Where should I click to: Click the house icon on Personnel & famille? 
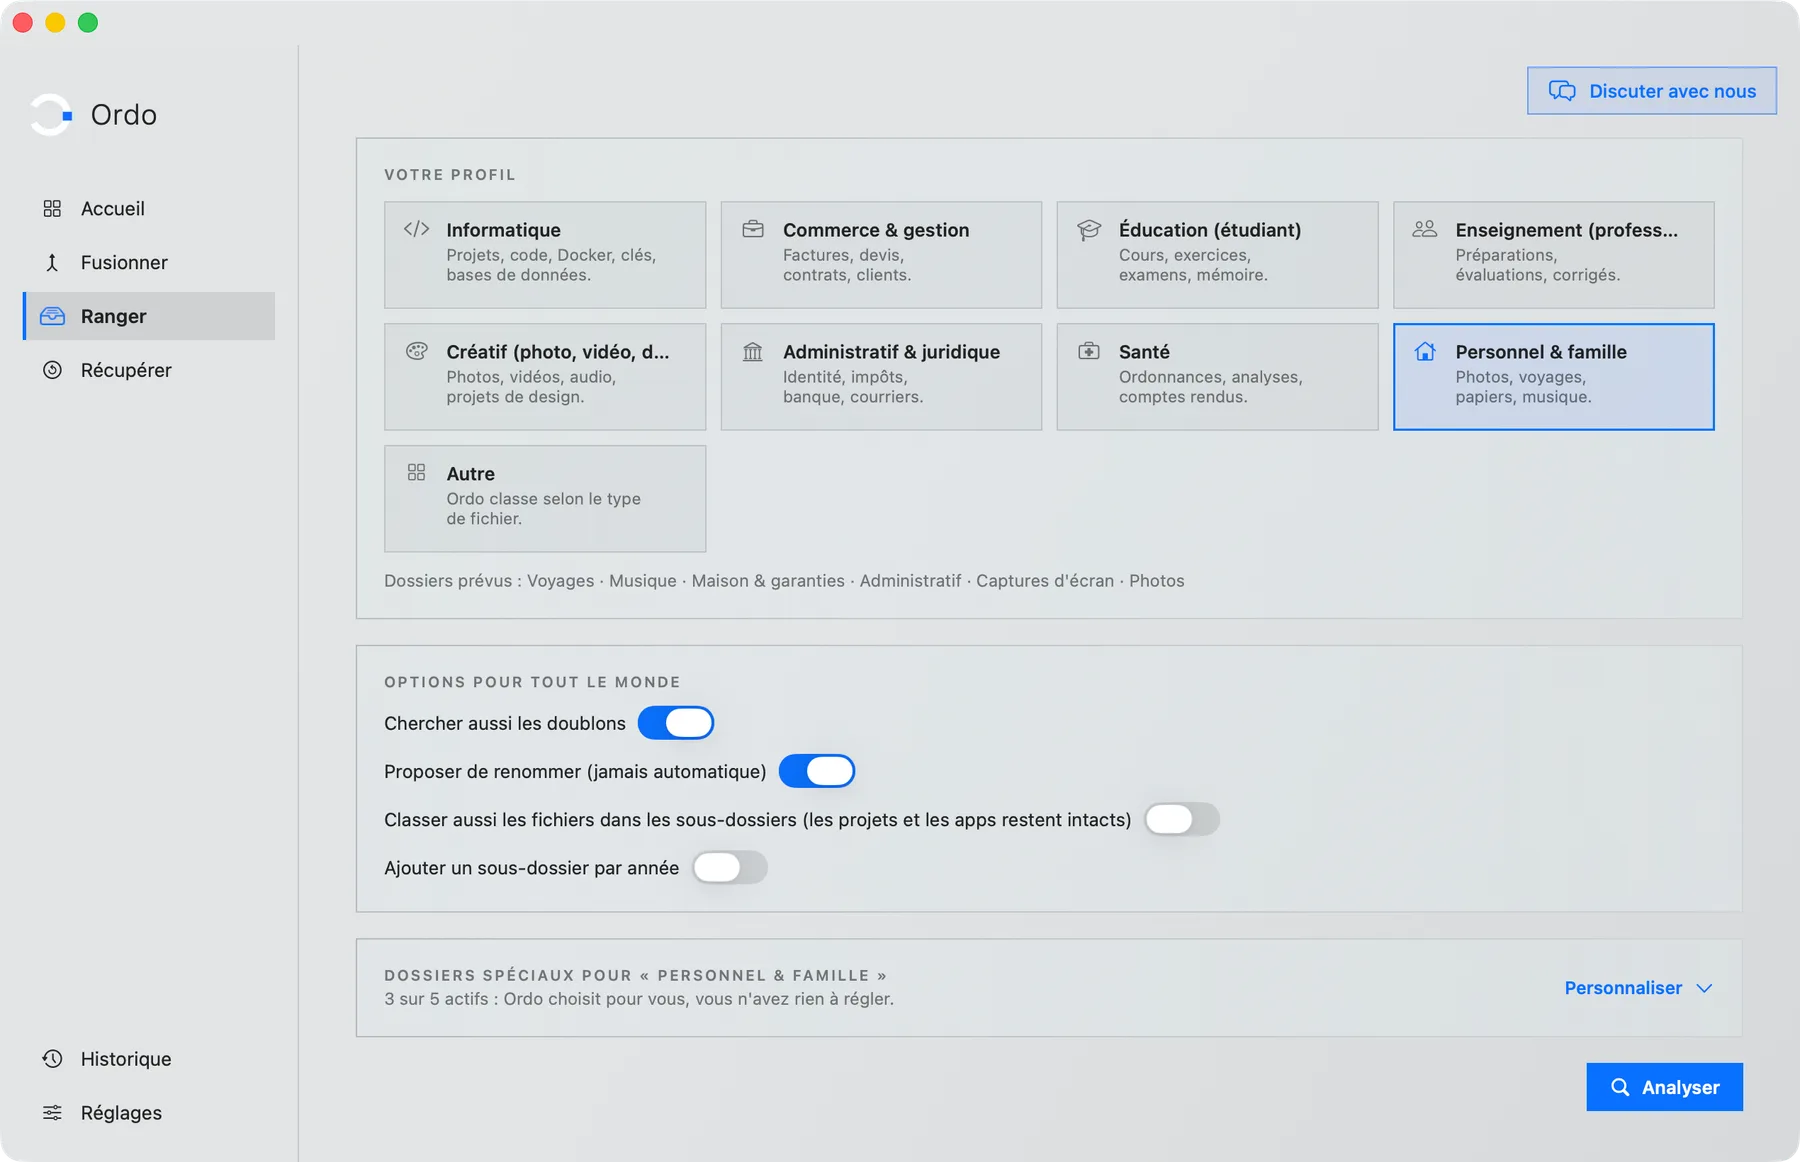click(x=1425, y=351)
